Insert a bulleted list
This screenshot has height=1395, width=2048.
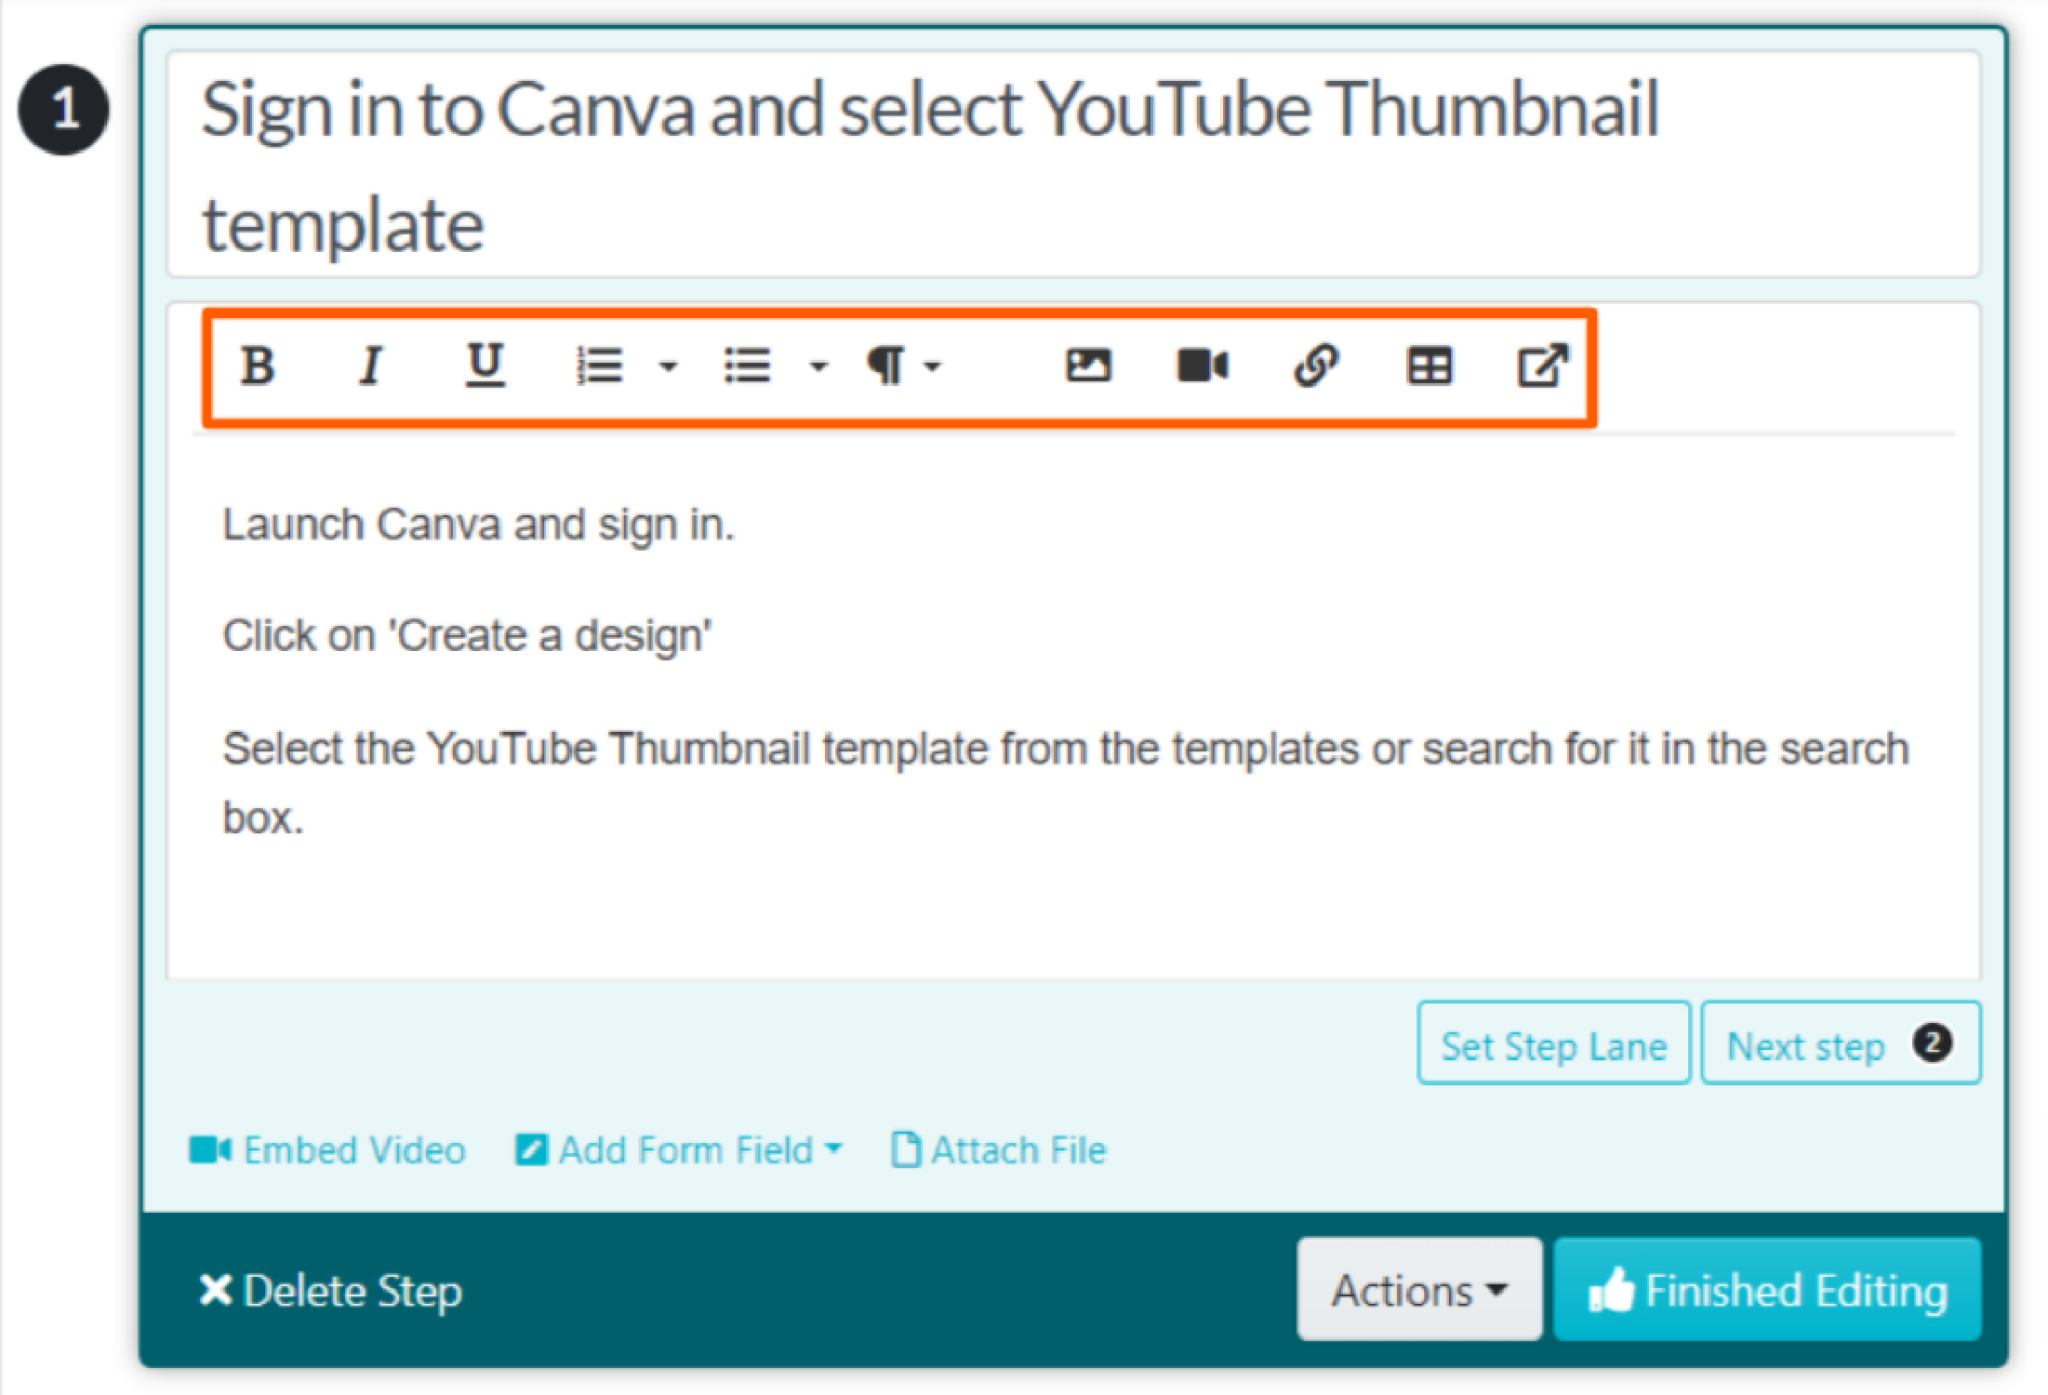747,365
